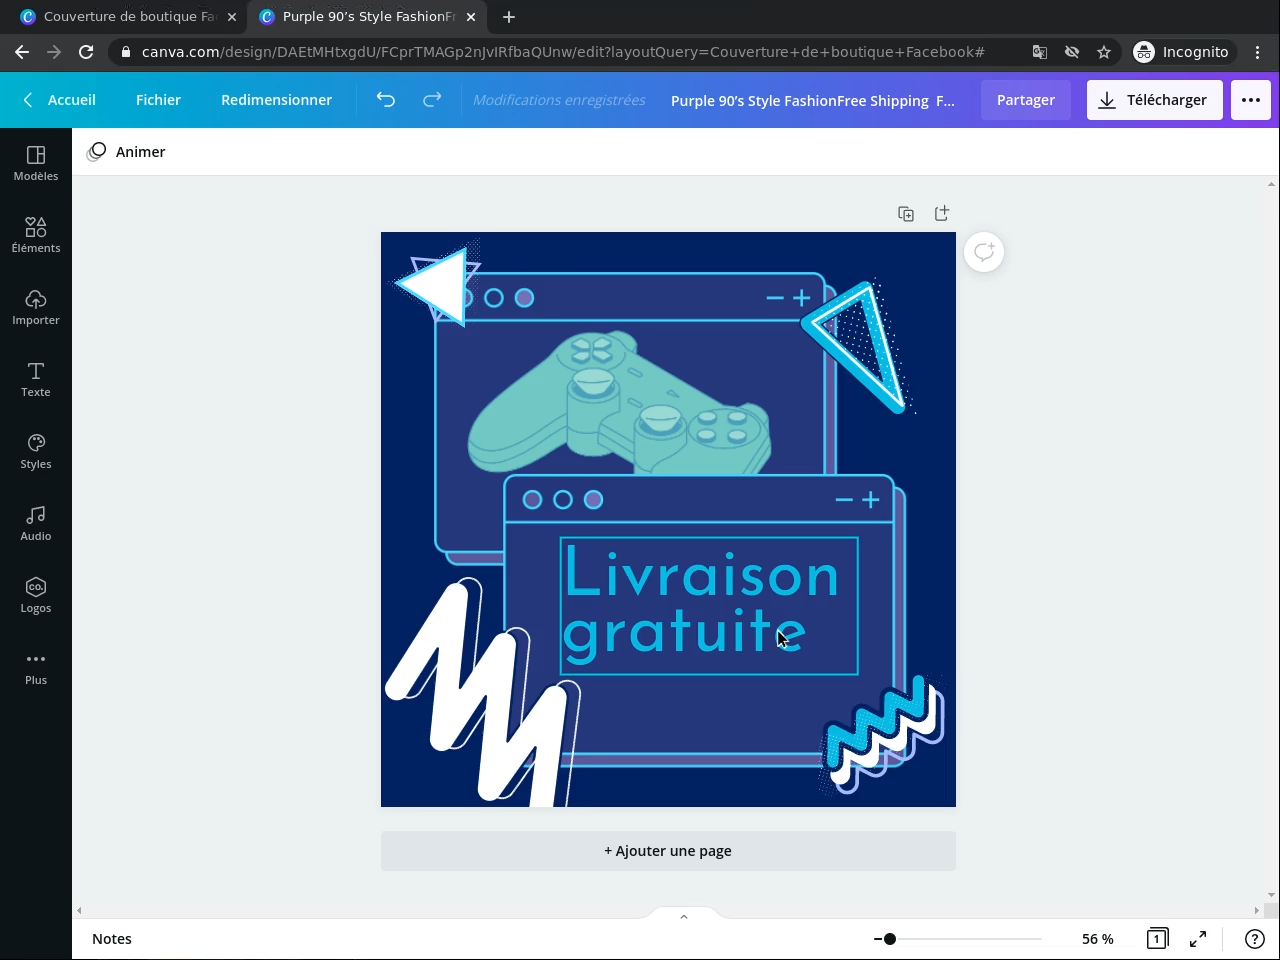Image resolution: width=1280 pixels, height=960 pixels.
Task: Open the Importer uploads panel
Action: [x=36, y=307]
